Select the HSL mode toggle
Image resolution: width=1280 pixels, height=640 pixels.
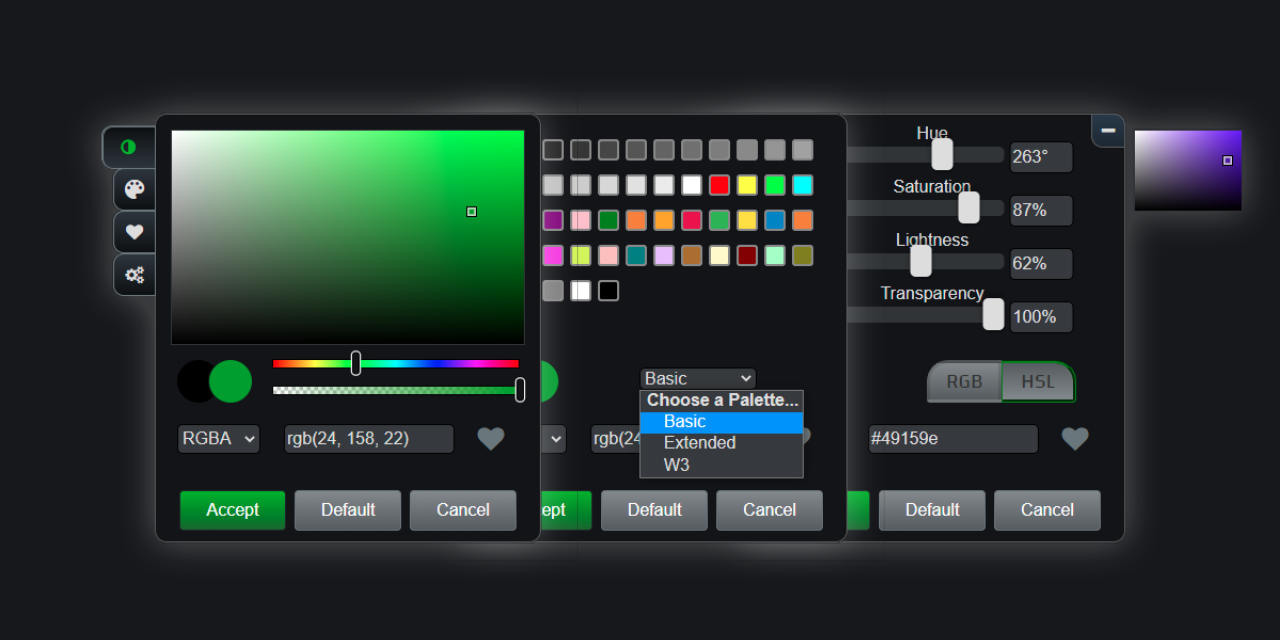(1038, 381)
